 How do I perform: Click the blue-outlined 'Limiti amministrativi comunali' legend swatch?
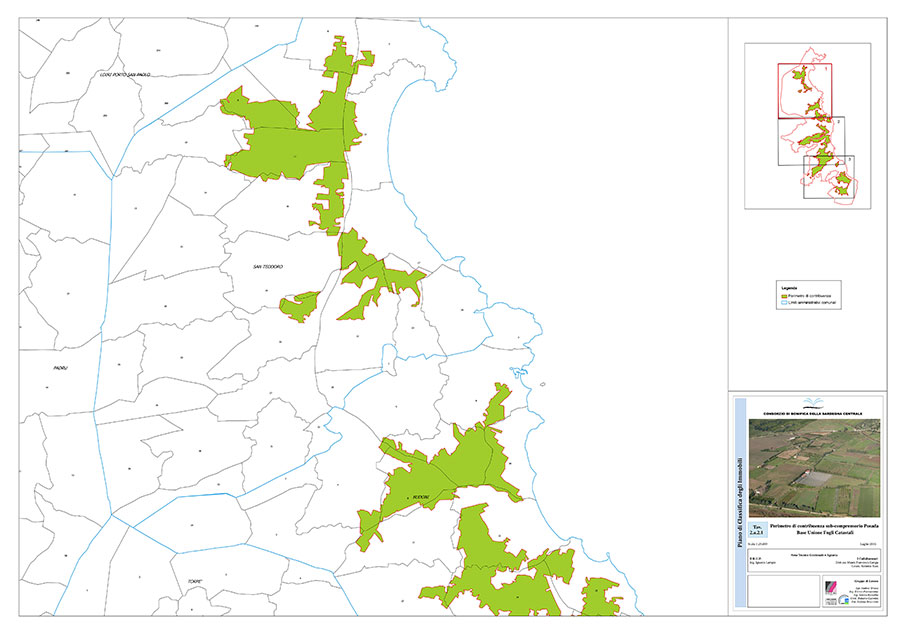click(782, 302)
